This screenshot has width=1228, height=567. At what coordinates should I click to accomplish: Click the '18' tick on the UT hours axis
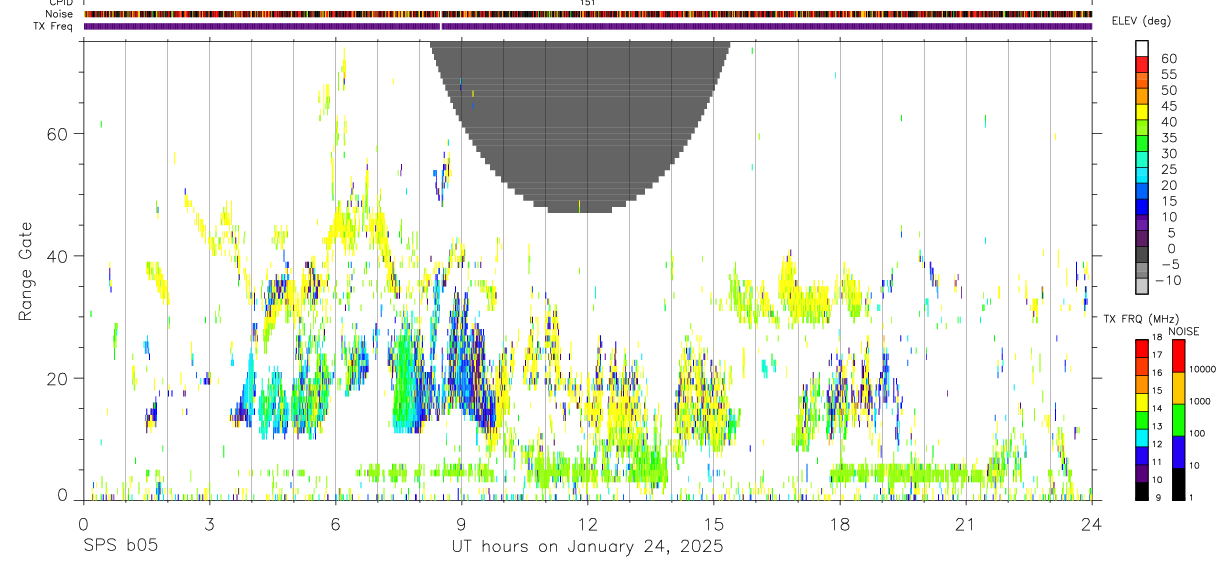coord(839,523)
